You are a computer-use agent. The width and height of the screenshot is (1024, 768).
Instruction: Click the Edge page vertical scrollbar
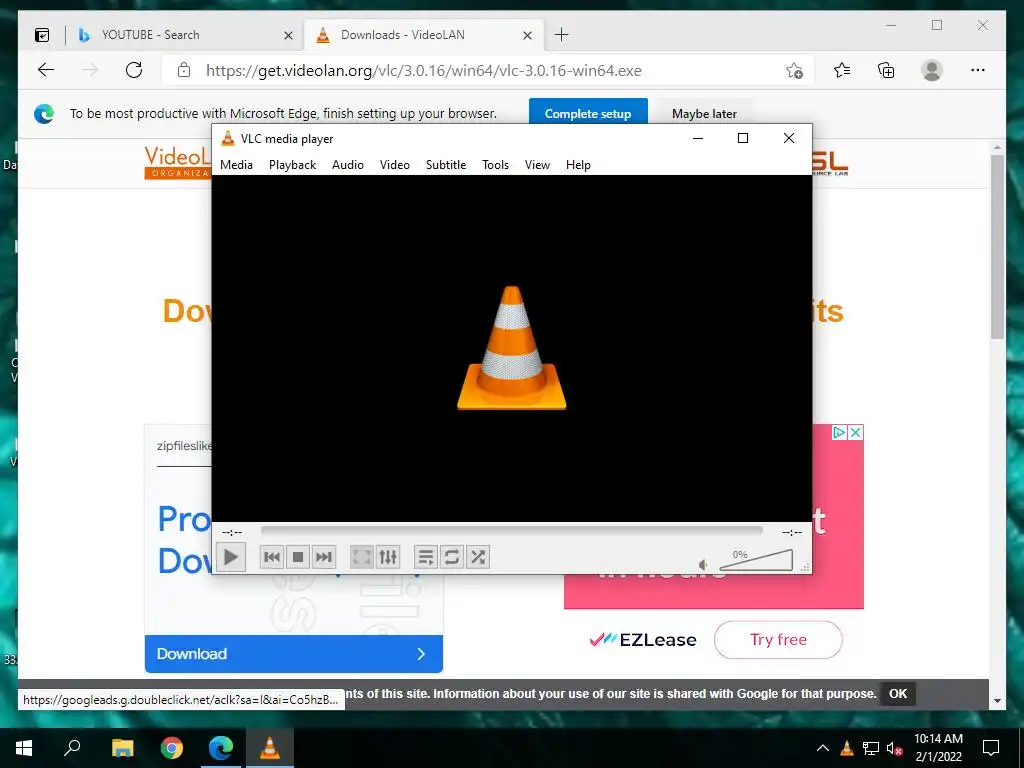click(x=997, y=247)
